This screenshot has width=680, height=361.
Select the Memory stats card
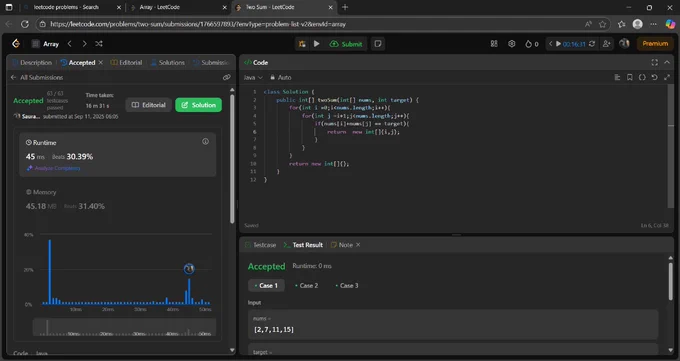(118, 200)
